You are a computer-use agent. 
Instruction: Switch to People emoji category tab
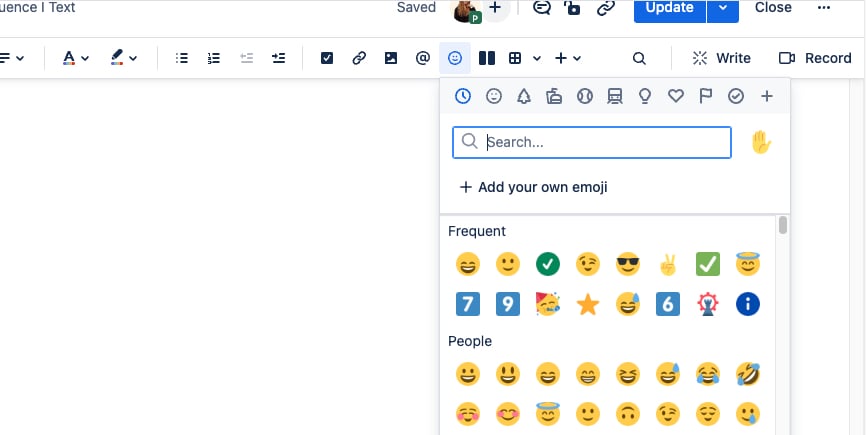point(493,96)
